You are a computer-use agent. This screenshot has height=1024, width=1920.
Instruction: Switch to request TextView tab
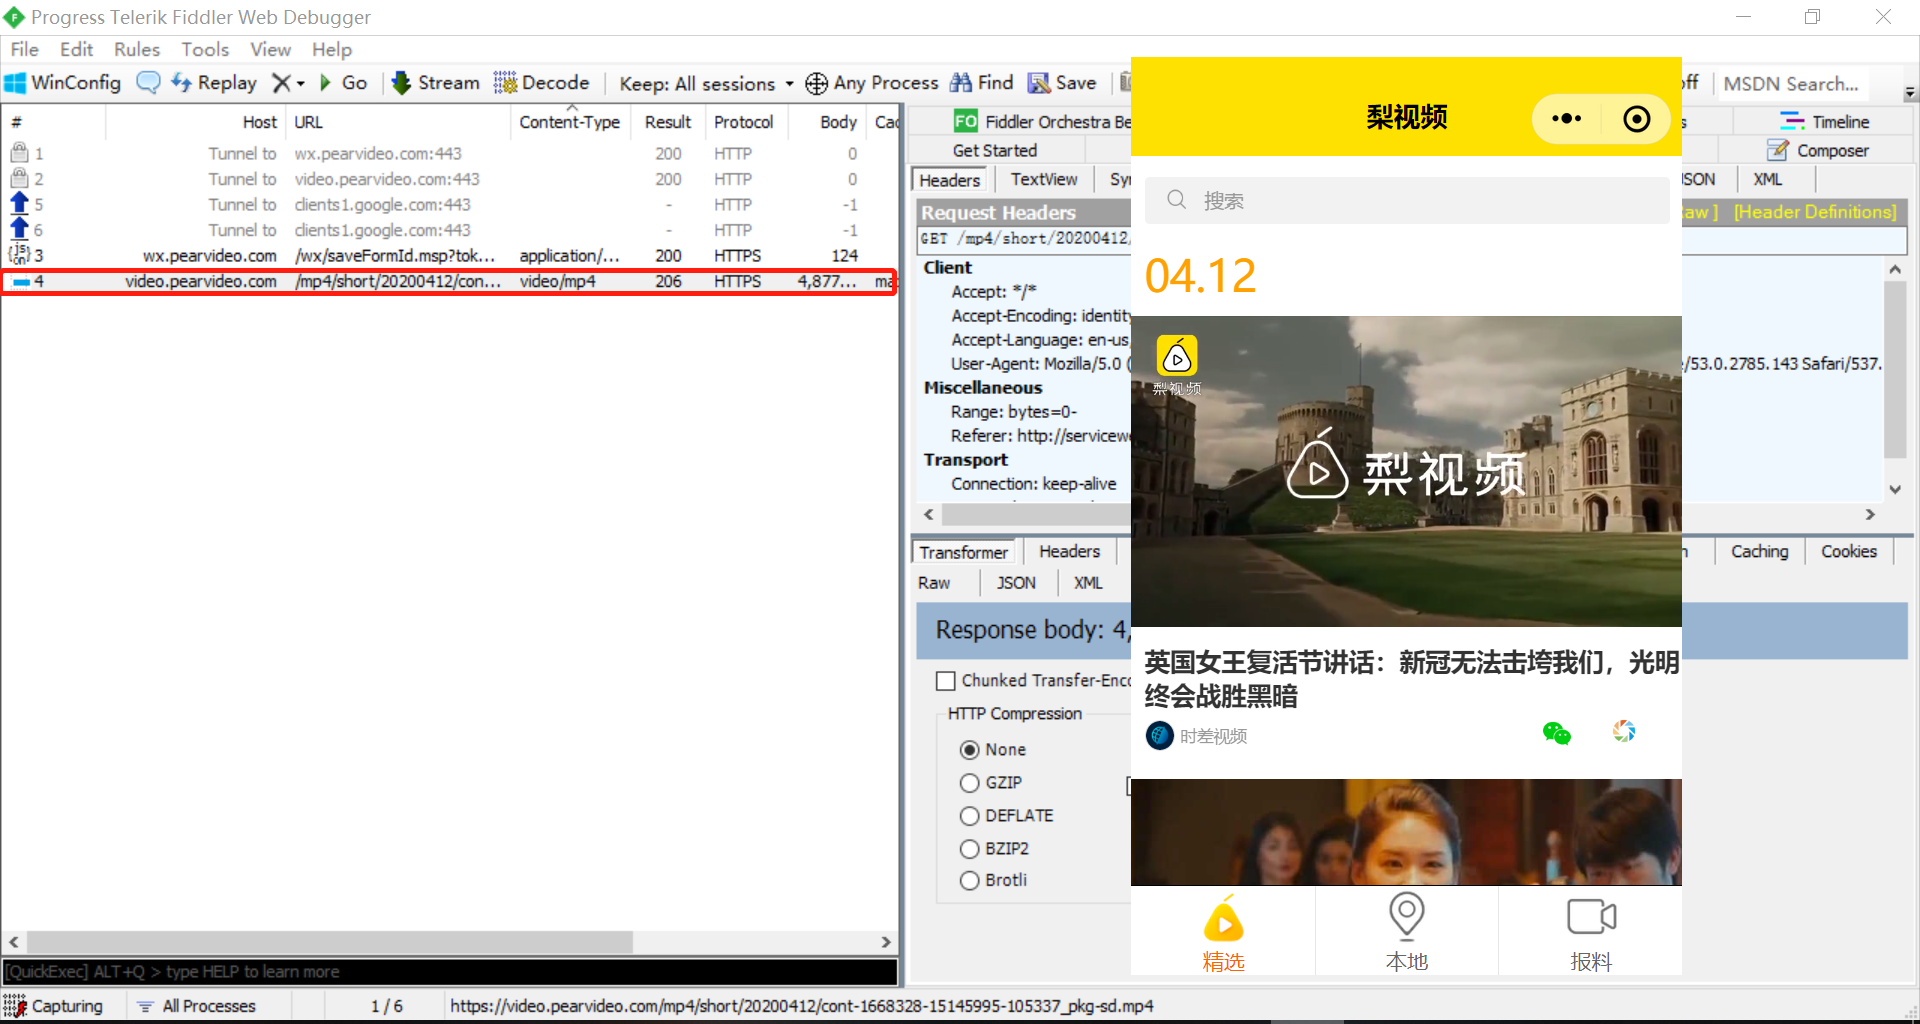point(1044,180)
